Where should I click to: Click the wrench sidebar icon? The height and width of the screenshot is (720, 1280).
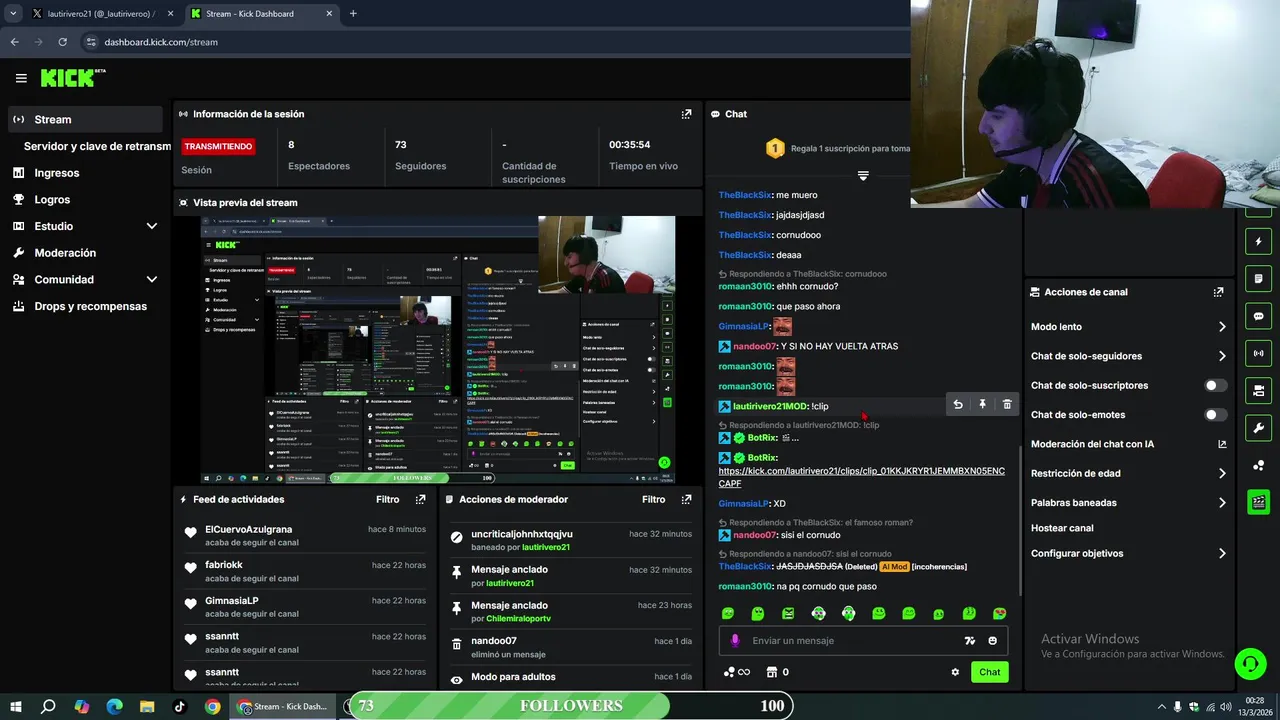1258,428
